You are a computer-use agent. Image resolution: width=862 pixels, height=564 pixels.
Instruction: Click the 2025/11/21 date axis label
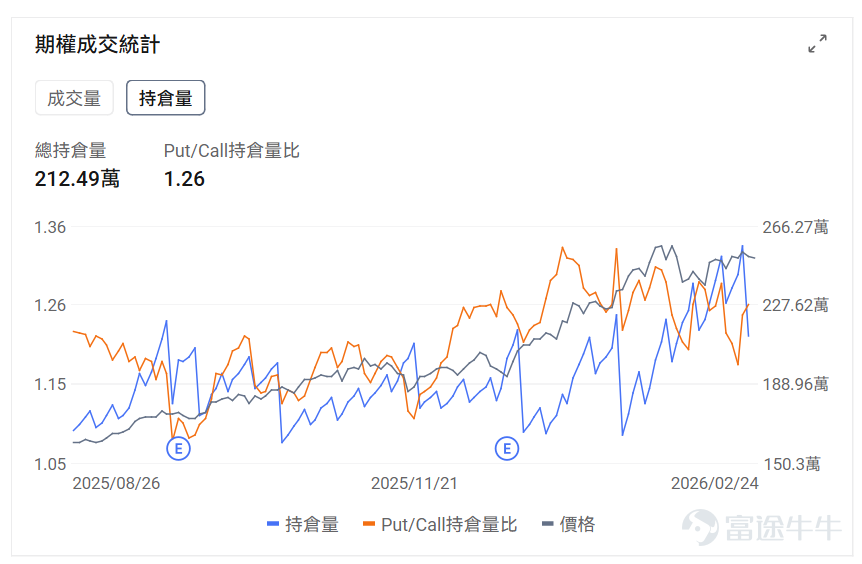(414, 483)
